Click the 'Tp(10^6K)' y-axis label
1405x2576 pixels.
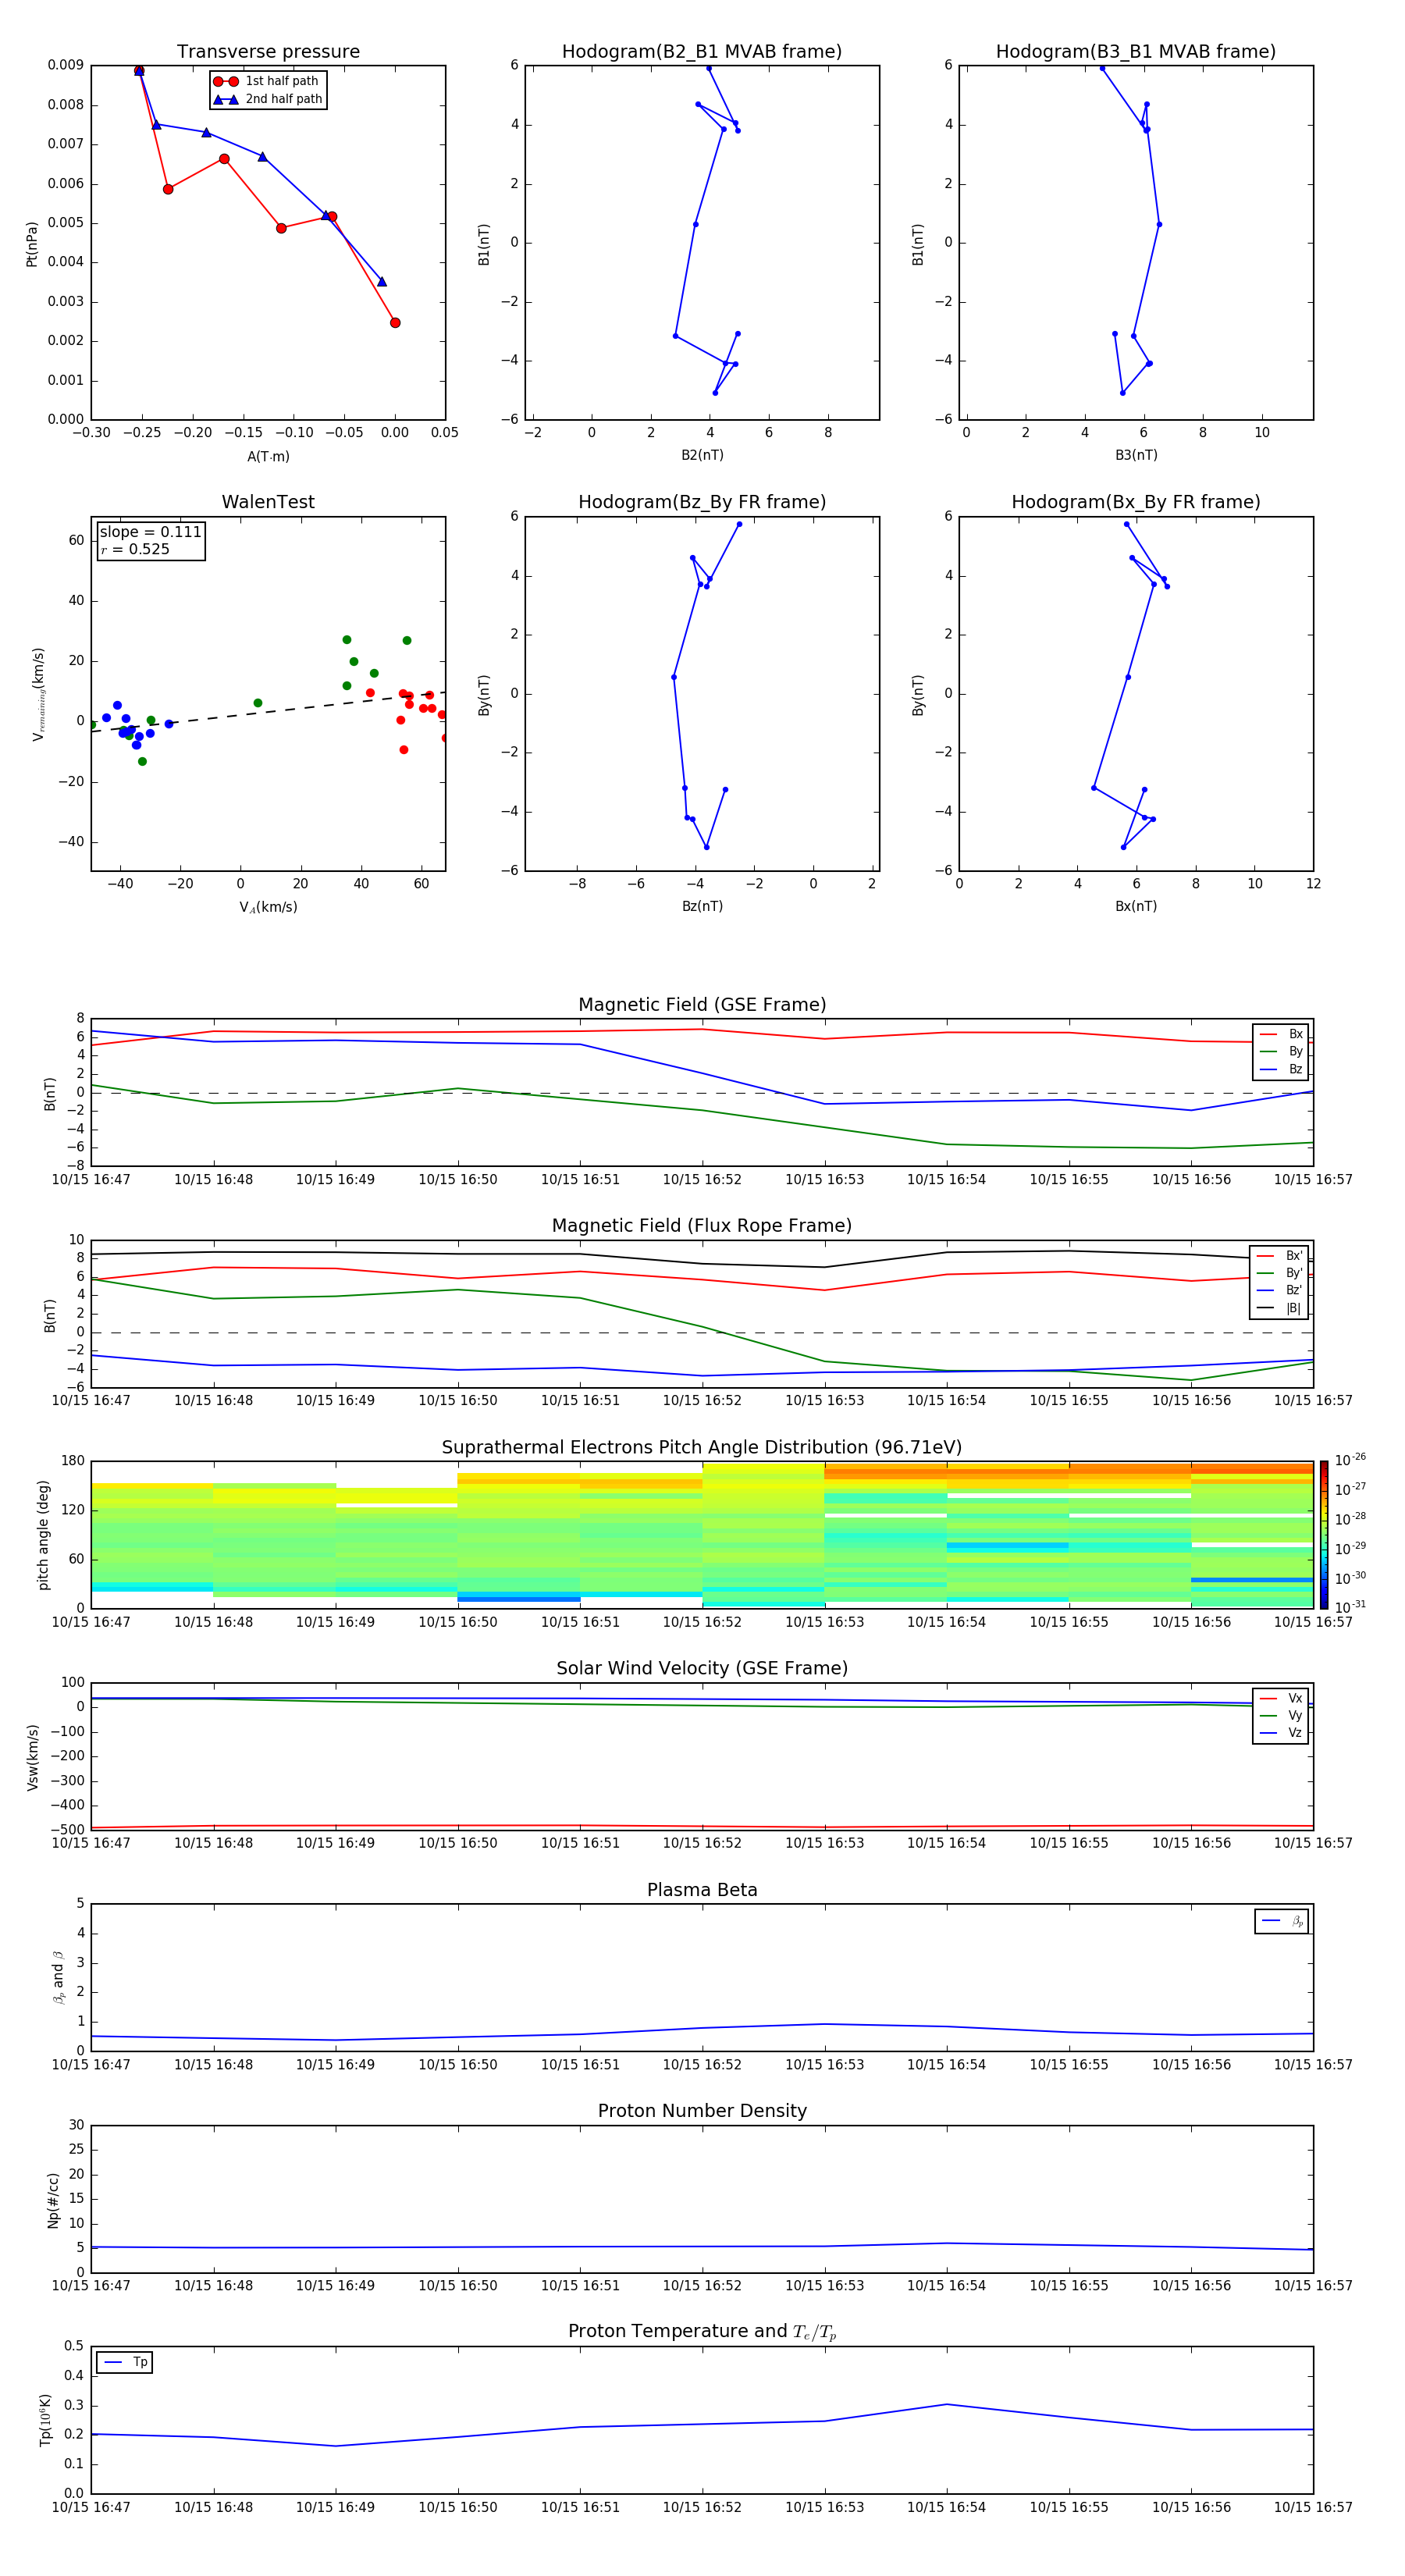[45, 2420]
